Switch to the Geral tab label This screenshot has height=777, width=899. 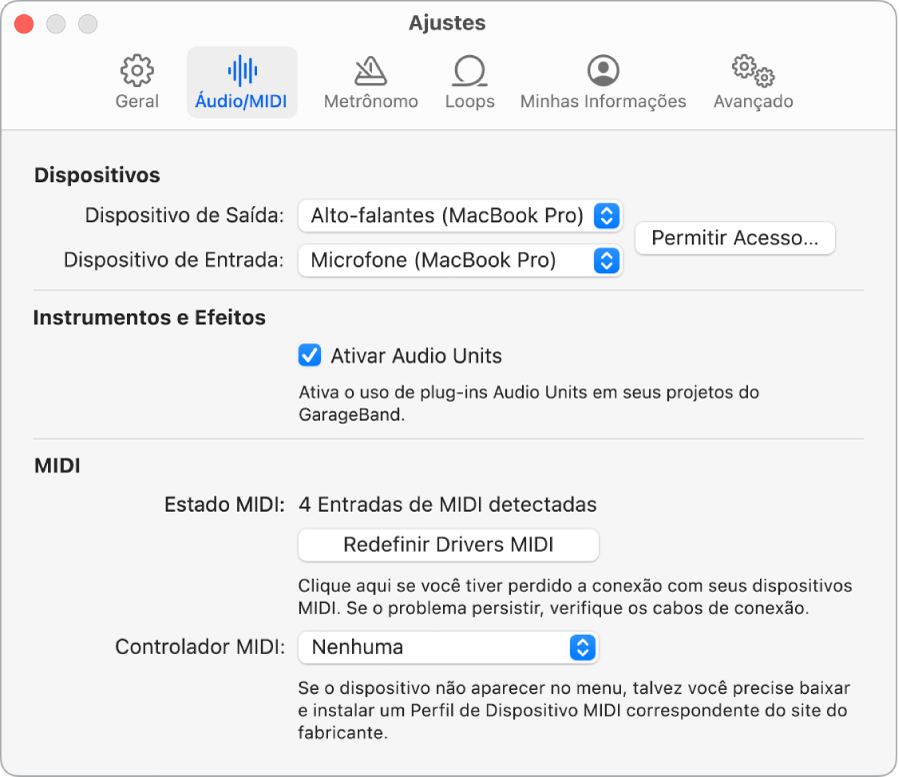coord(135,101)
